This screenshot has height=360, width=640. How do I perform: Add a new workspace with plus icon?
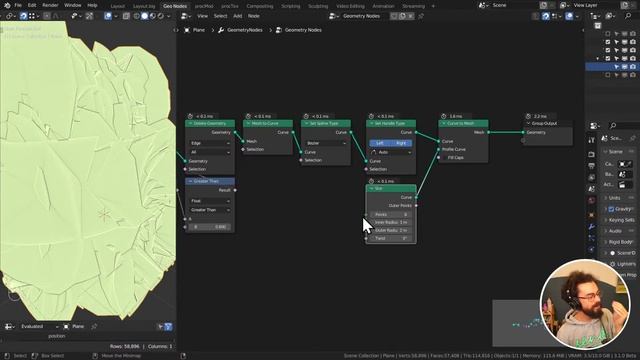[x=433, y=6]
